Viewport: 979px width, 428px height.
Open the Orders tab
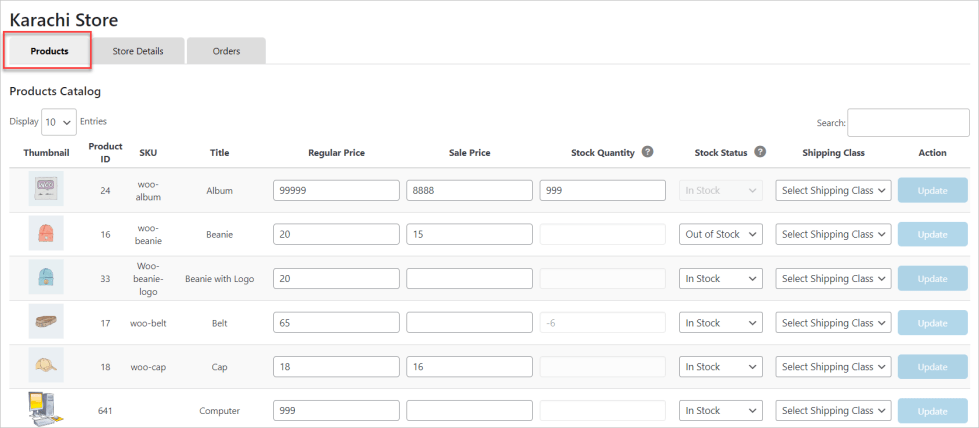coord(226,51)
